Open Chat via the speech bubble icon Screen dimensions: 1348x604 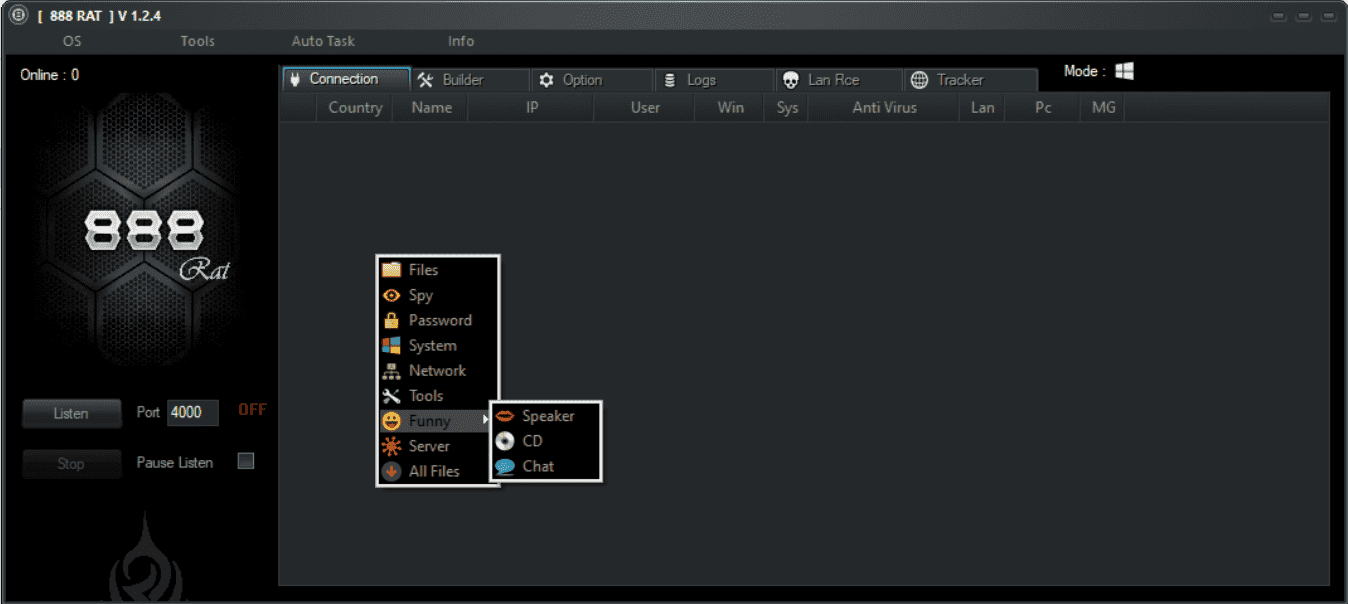coord(505,466)
